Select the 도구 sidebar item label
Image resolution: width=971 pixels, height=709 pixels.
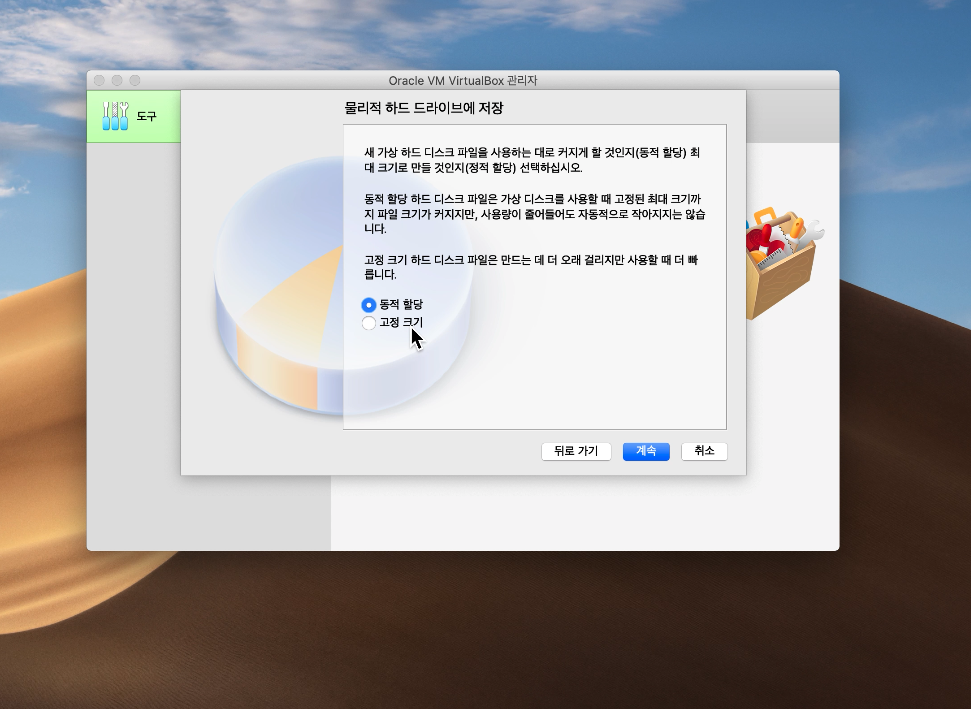pyautogui.click(x=147, y=116)
